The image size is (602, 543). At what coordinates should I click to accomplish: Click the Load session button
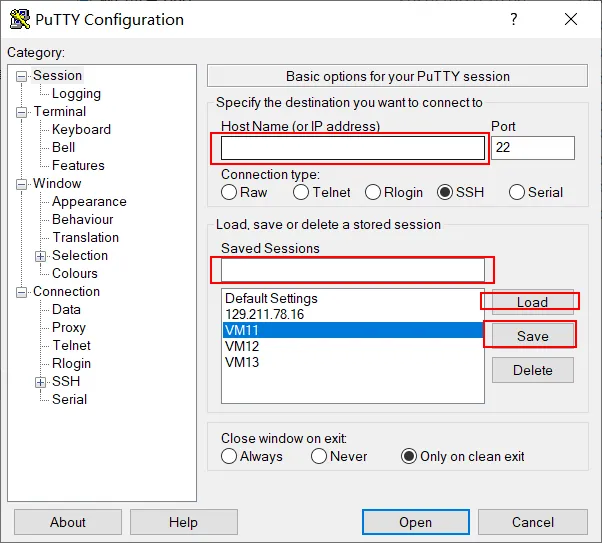[532, 302]
